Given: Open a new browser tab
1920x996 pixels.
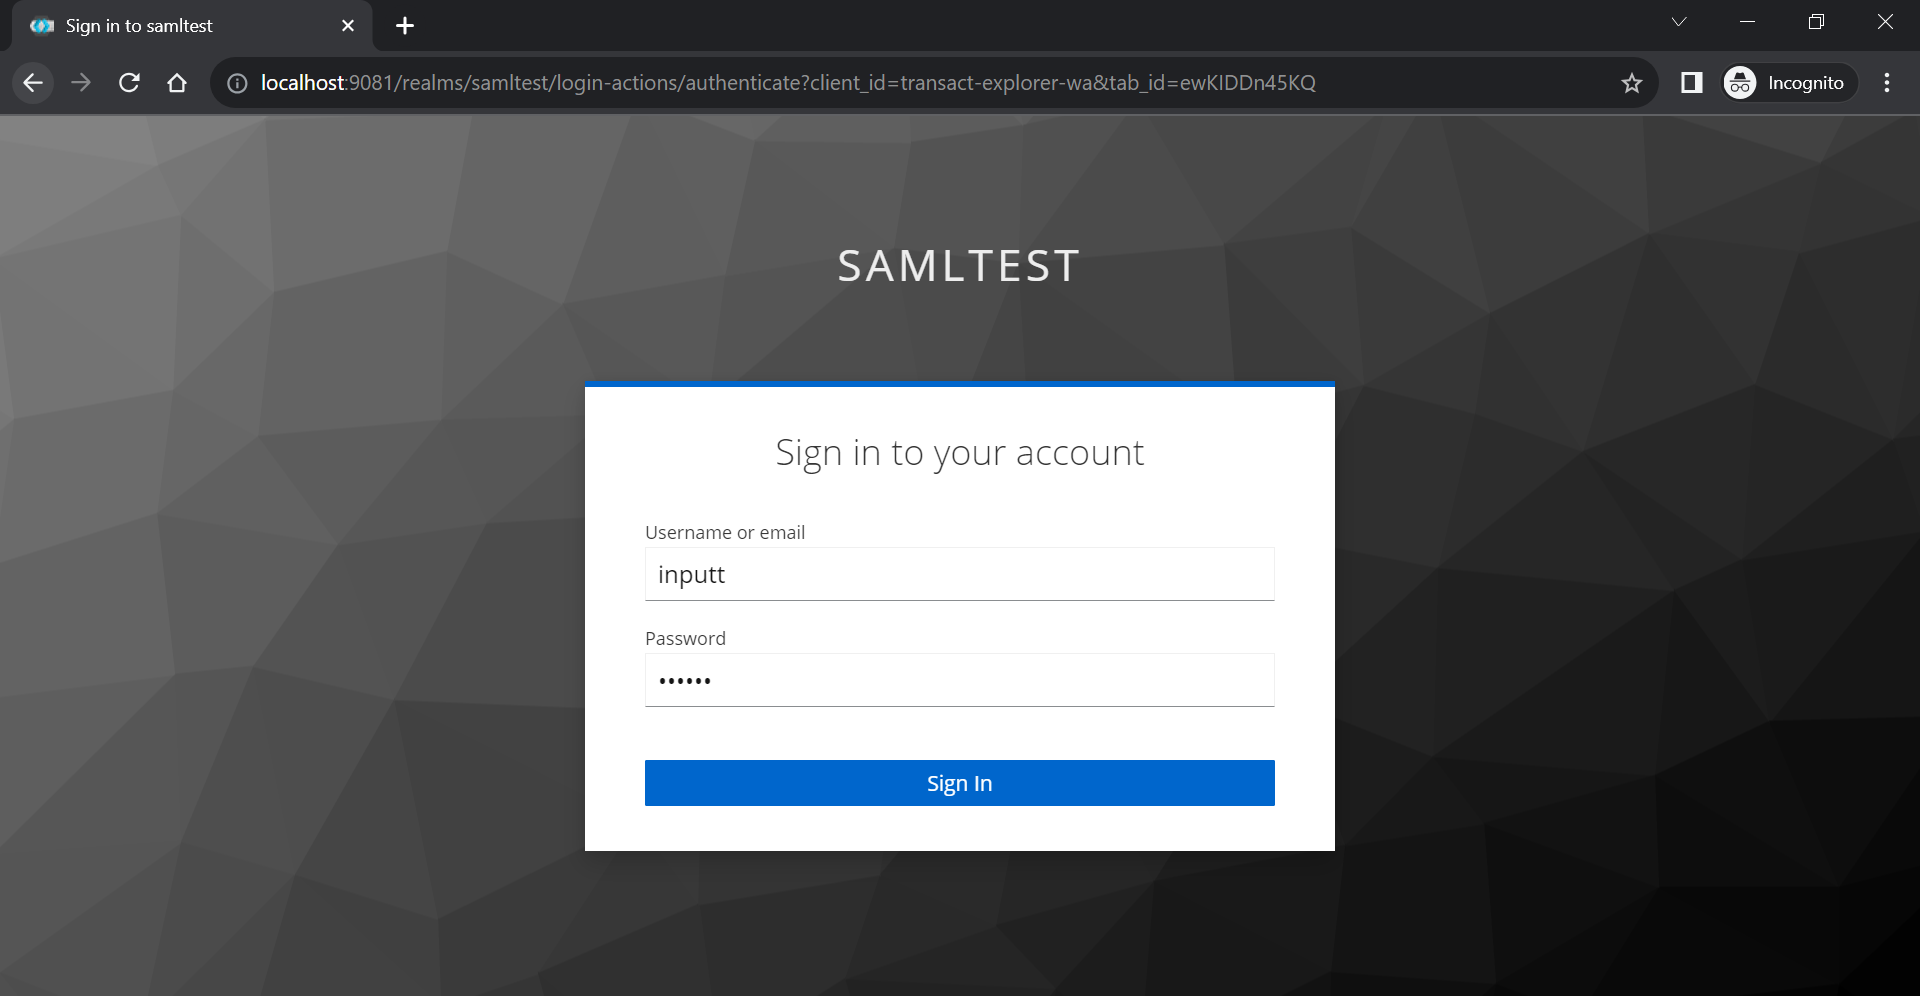Looking at the screenshot, I should point(405,26).
